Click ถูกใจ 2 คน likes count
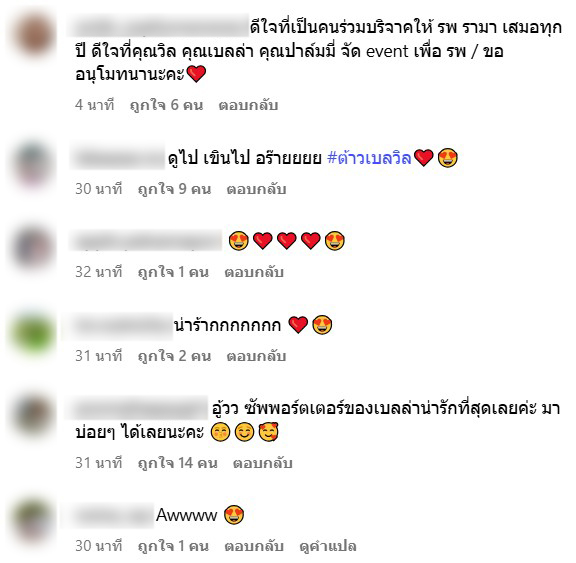Screen dimensions: 576x563 (174, 356)
